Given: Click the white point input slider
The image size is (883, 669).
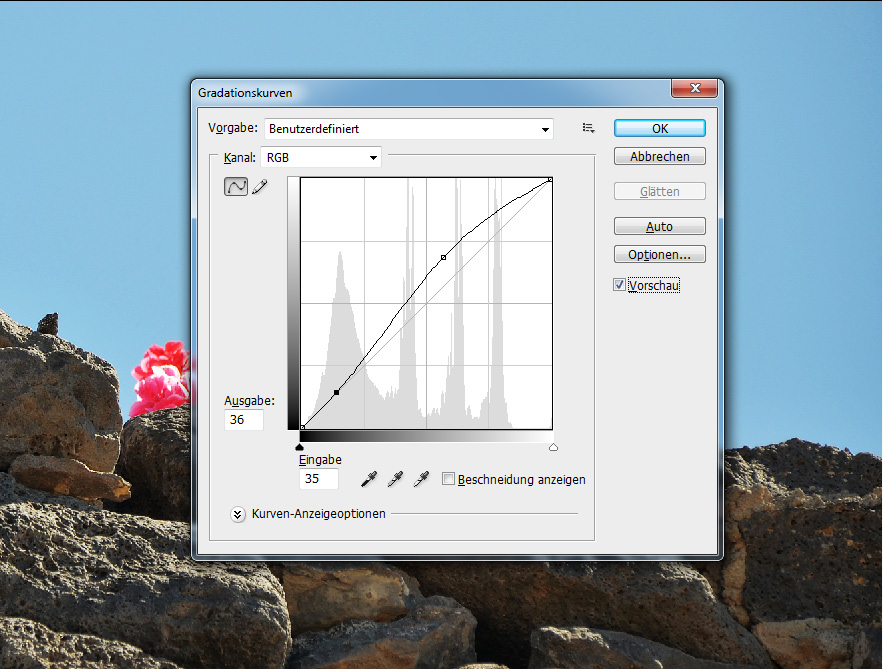Looking at the screenshot, I should click(553, 447).
